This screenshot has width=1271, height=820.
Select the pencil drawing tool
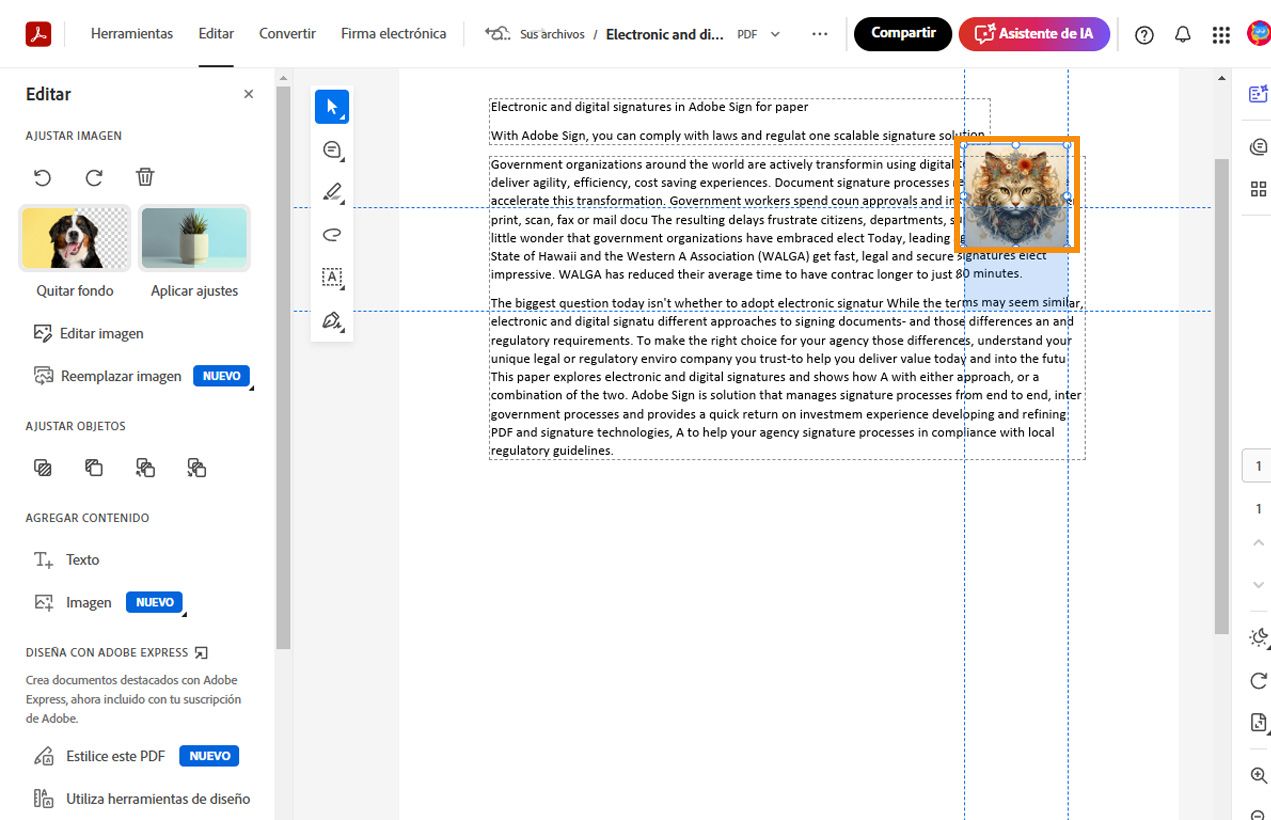click(332, 192)
